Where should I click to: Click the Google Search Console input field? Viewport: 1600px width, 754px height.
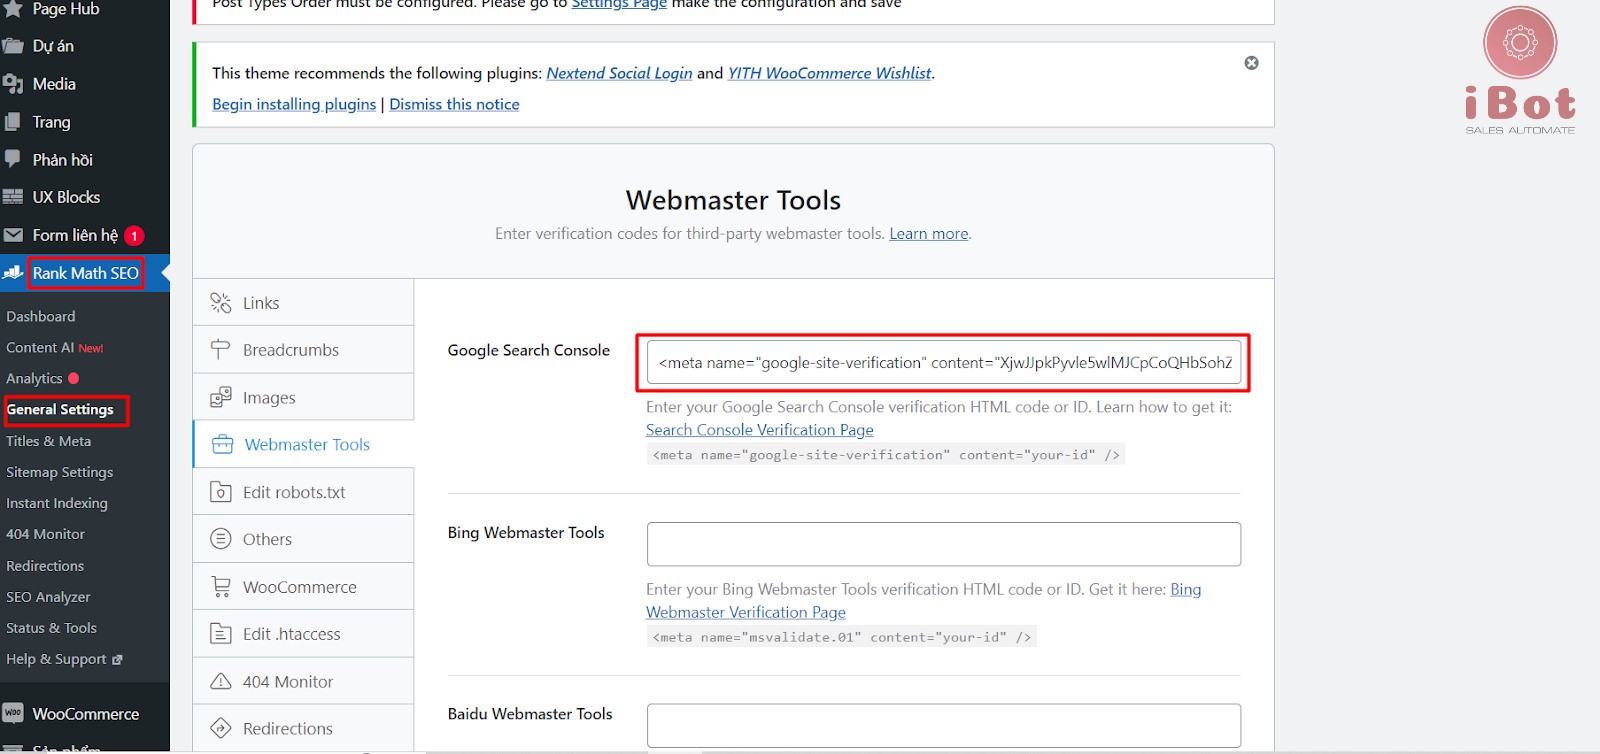point(944,362)
